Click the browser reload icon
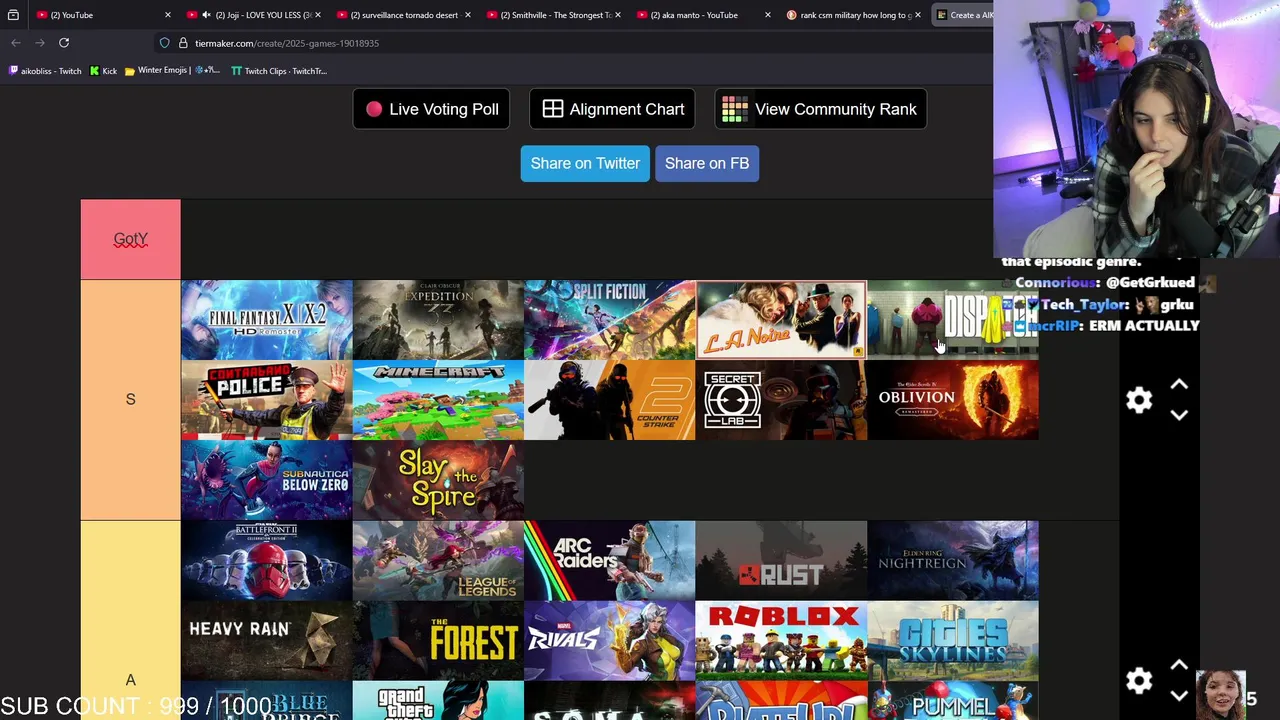This screenshot has height=720, width=1280. coord(64,43)
